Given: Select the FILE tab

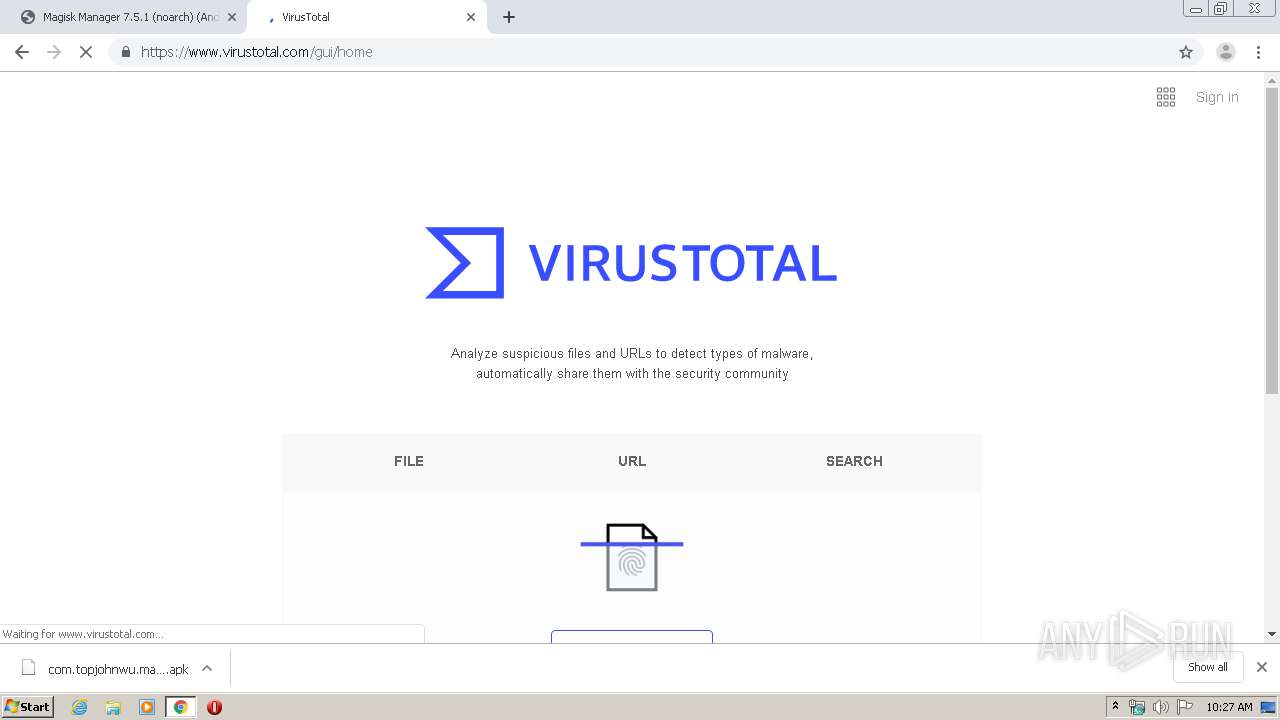Looking at the screenshot, I should click(409, 461).
